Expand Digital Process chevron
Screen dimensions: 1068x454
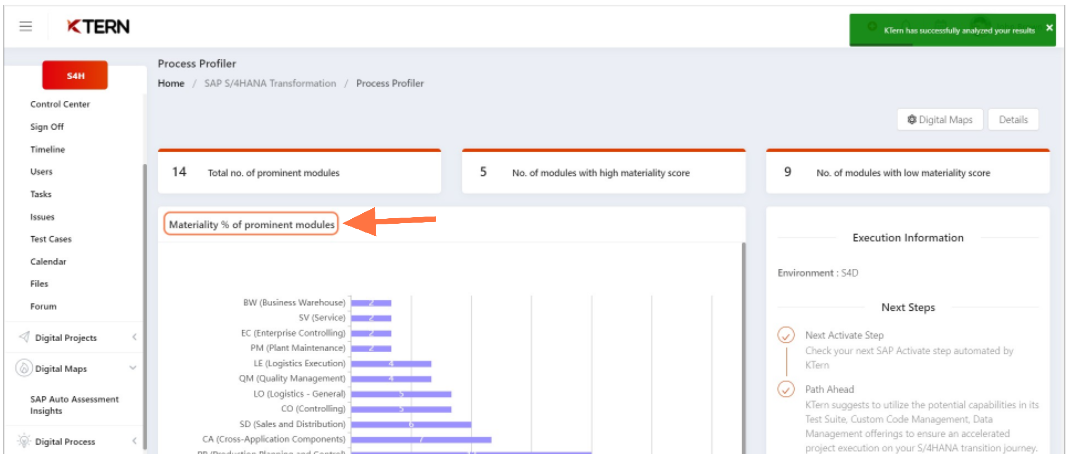(134, 441)
